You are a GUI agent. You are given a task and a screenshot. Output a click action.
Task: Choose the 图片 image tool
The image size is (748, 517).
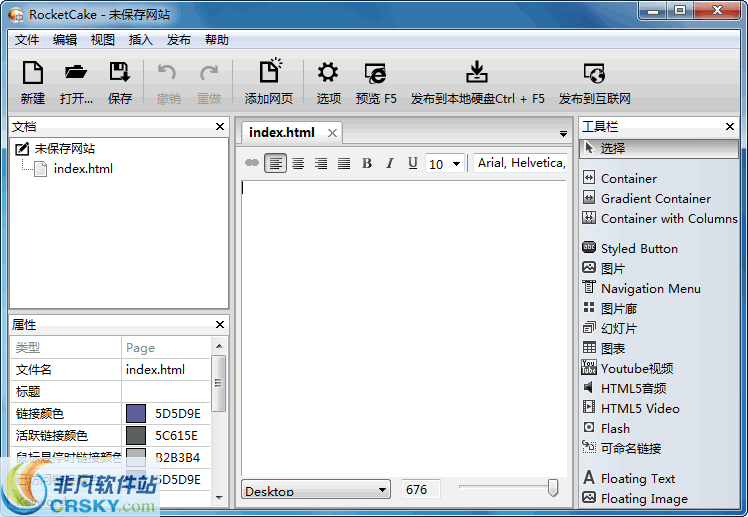tap(603, 269)
